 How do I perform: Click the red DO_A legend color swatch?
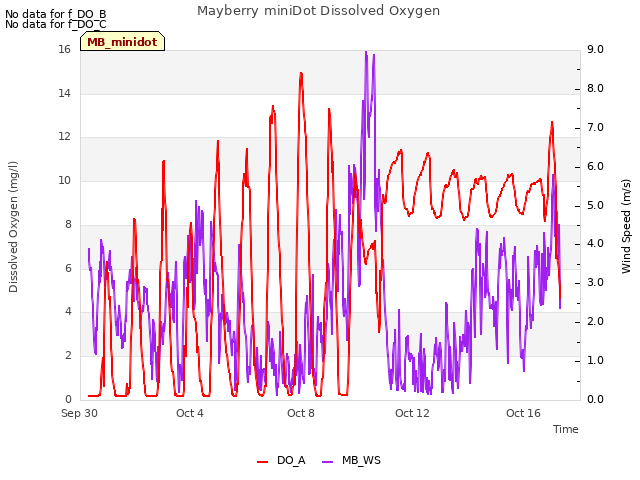coord(262,462)
